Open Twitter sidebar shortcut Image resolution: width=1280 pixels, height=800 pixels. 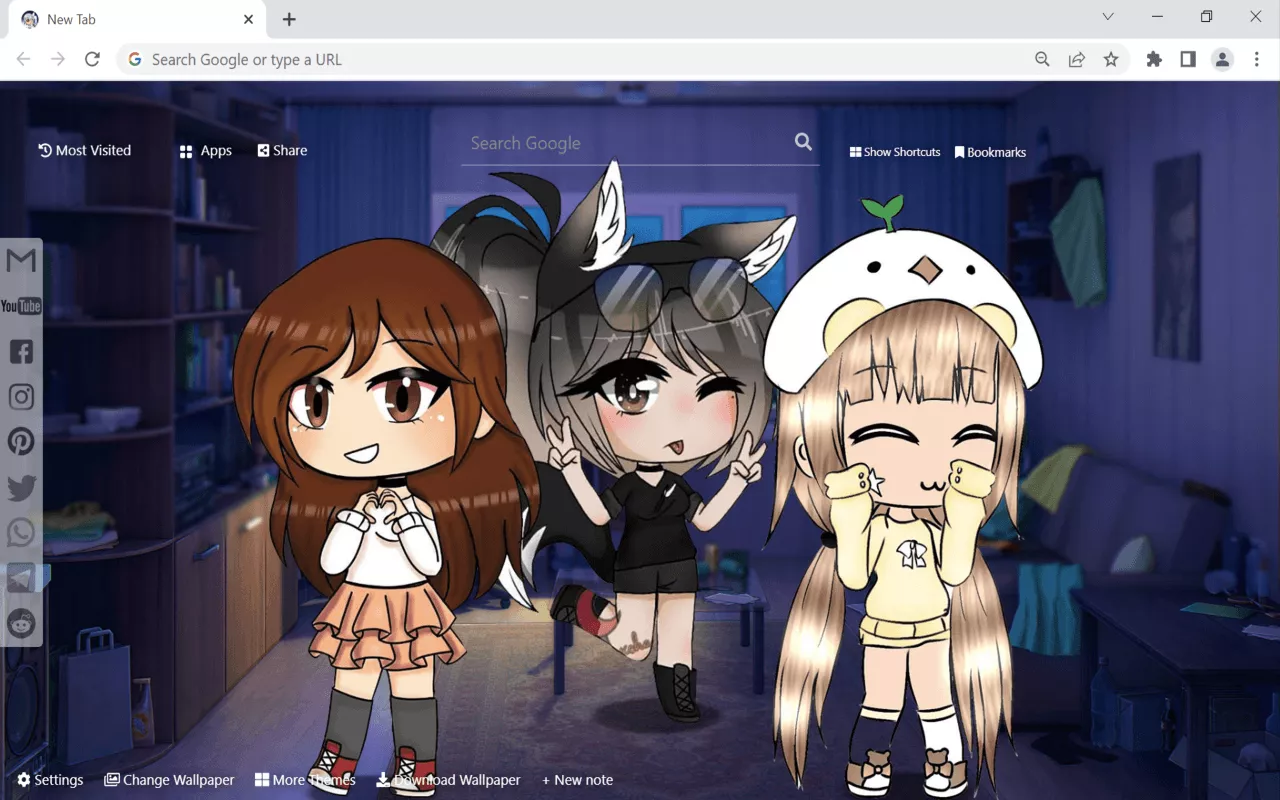click(x=21, y=487)
